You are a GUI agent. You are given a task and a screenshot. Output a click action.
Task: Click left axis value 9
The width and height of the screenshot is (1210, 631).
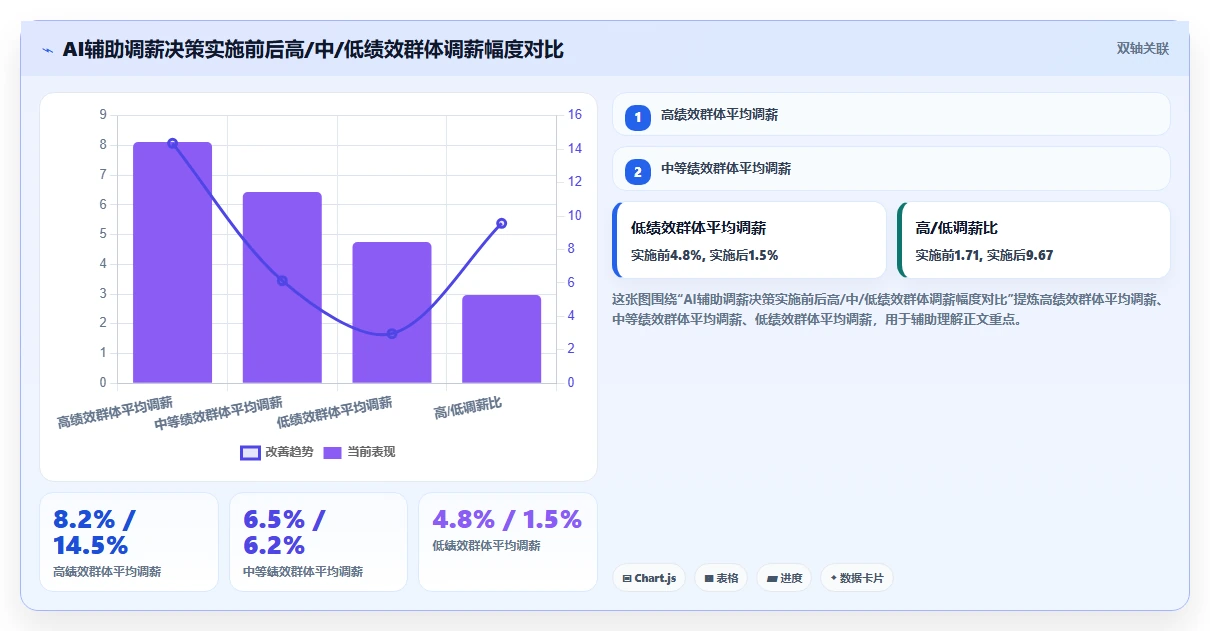point(103,115)
